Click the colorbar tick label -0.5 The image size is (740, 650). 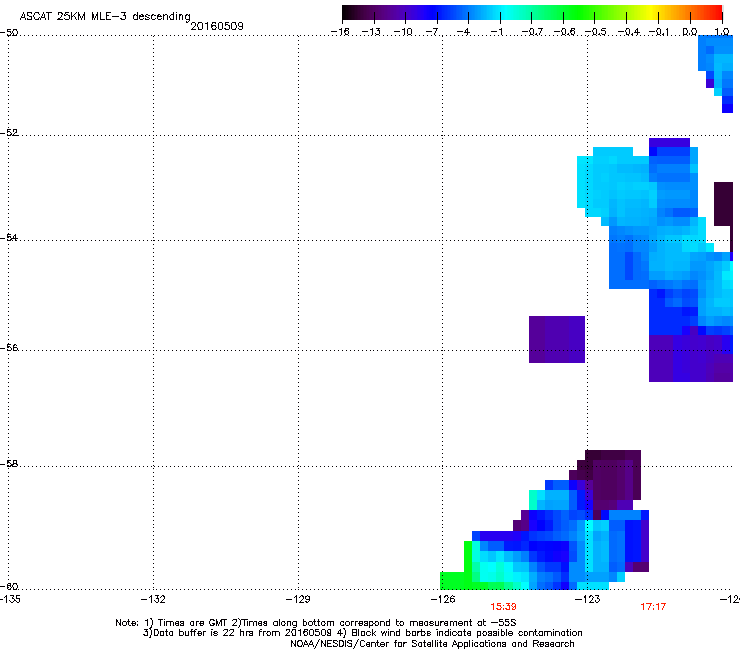pyautogui.click(x=596, y=32)
